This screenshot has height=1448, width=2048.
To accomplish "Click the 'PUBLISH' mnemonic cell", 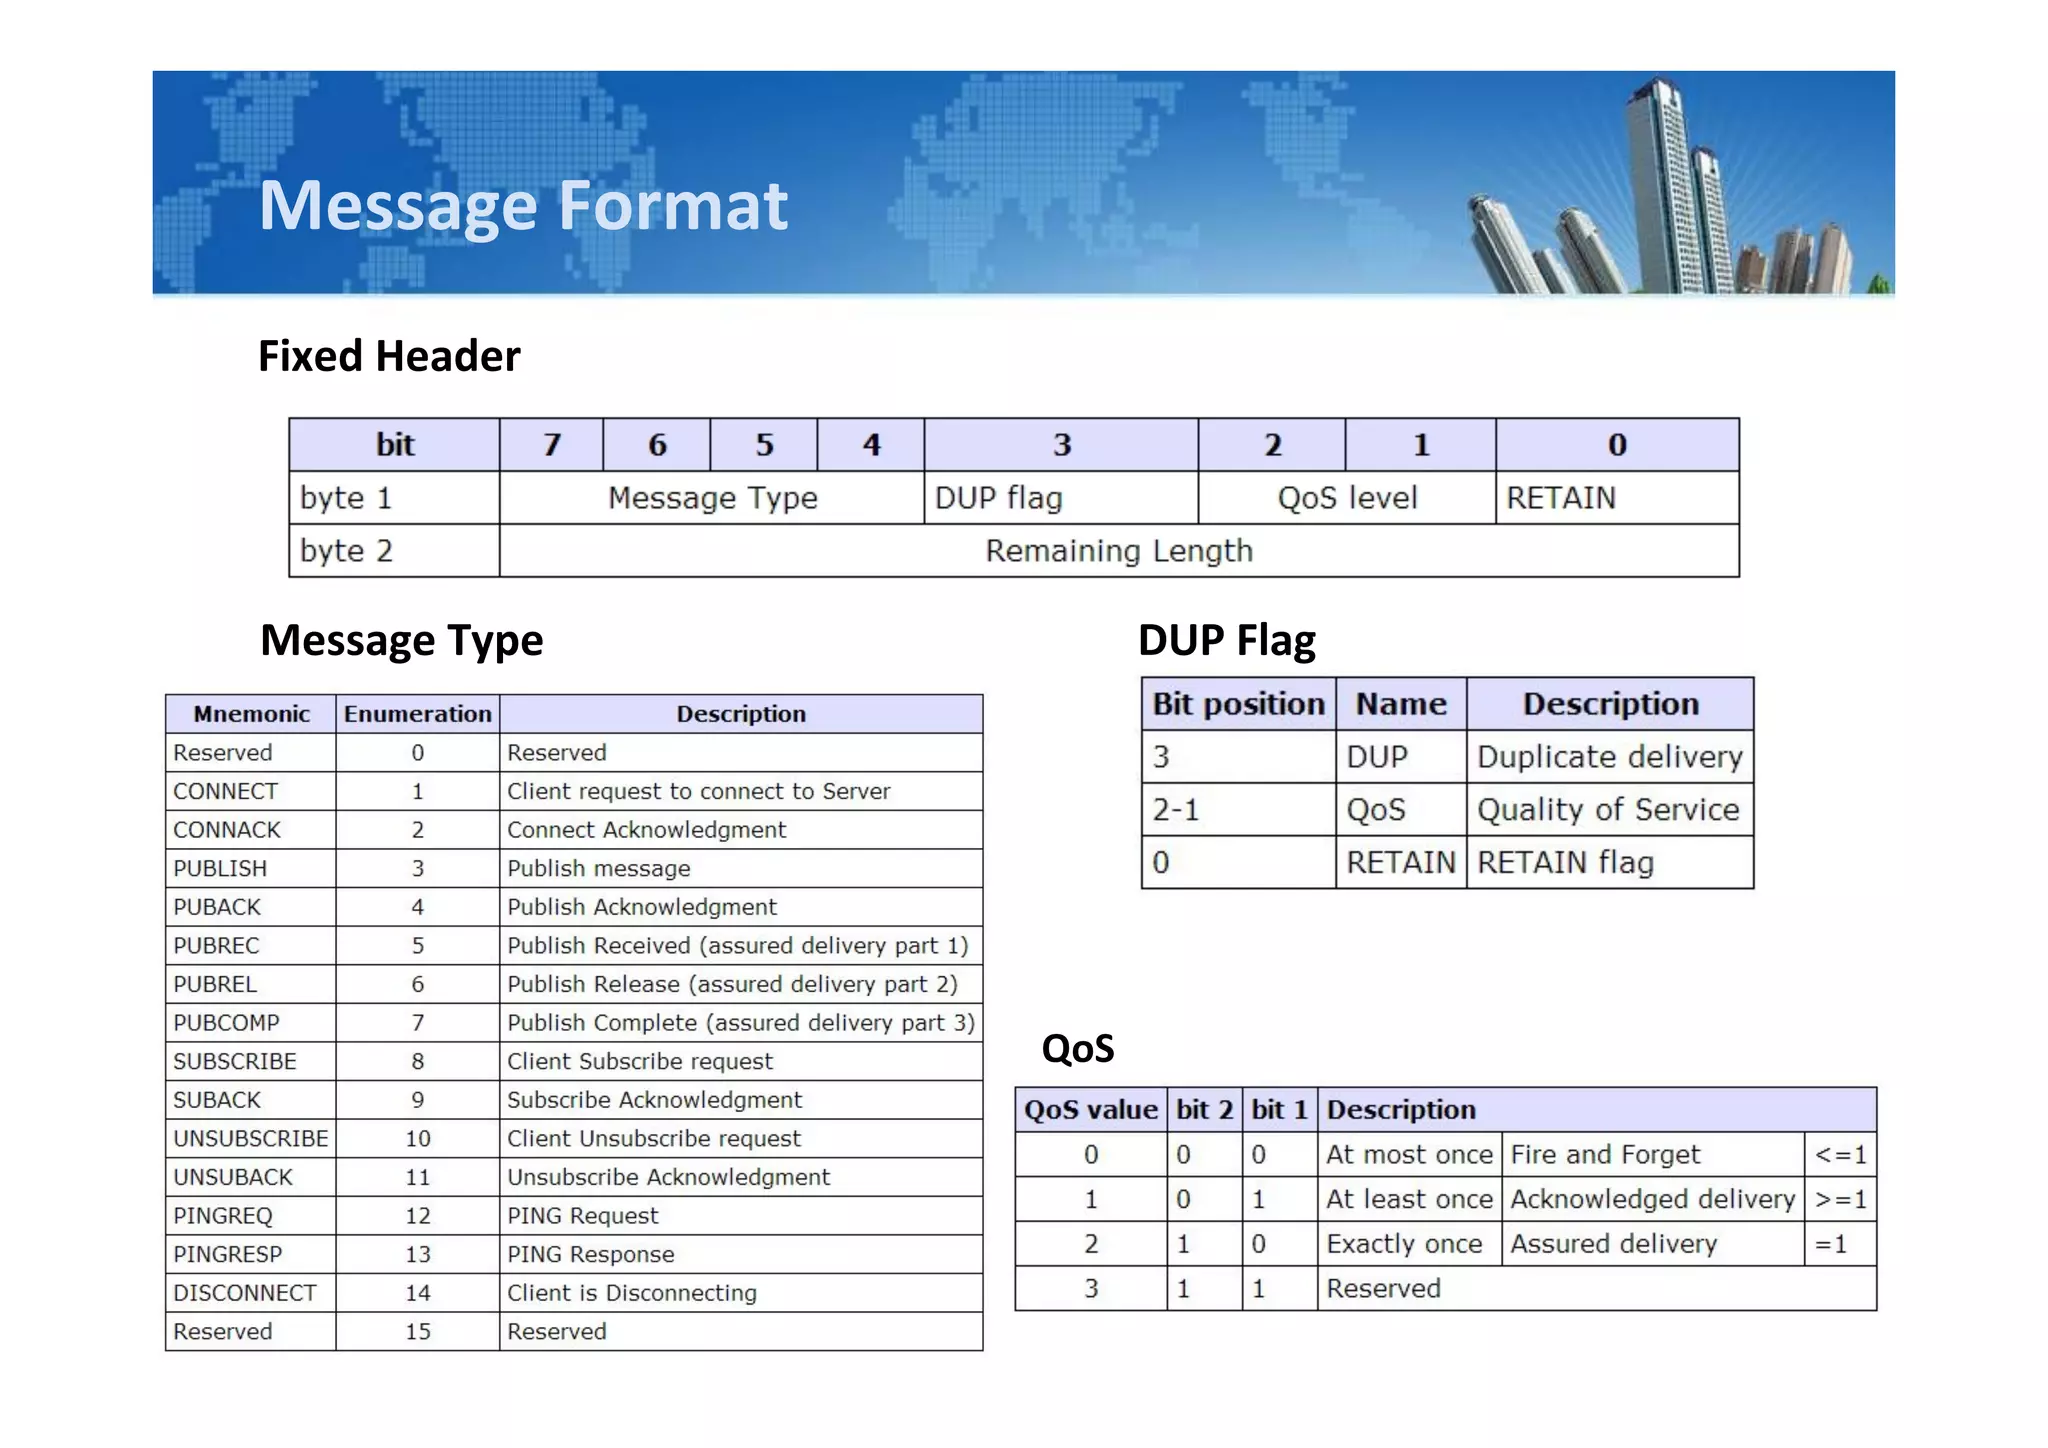I will (251, 868).
